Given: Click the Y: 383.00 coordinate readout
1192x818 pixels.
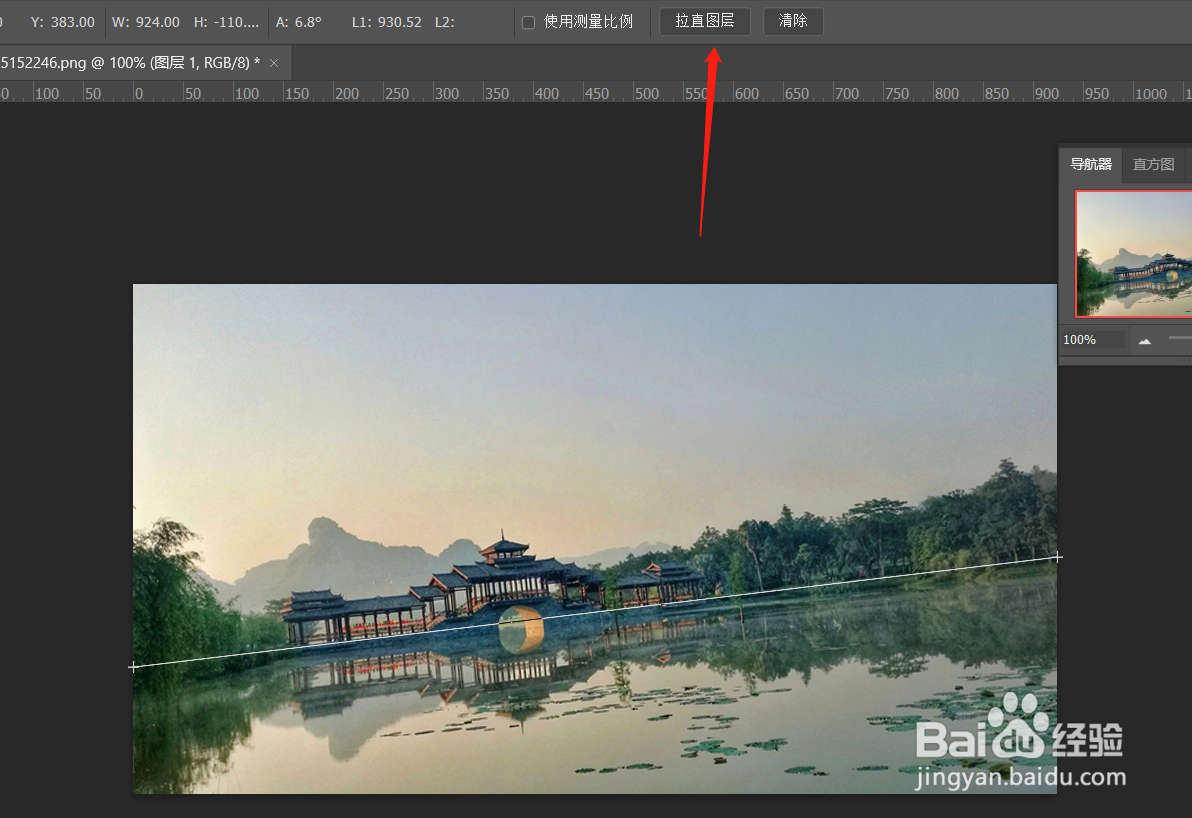Looking at the screenshot, I should pyautogui.click(x=62, y=22).
